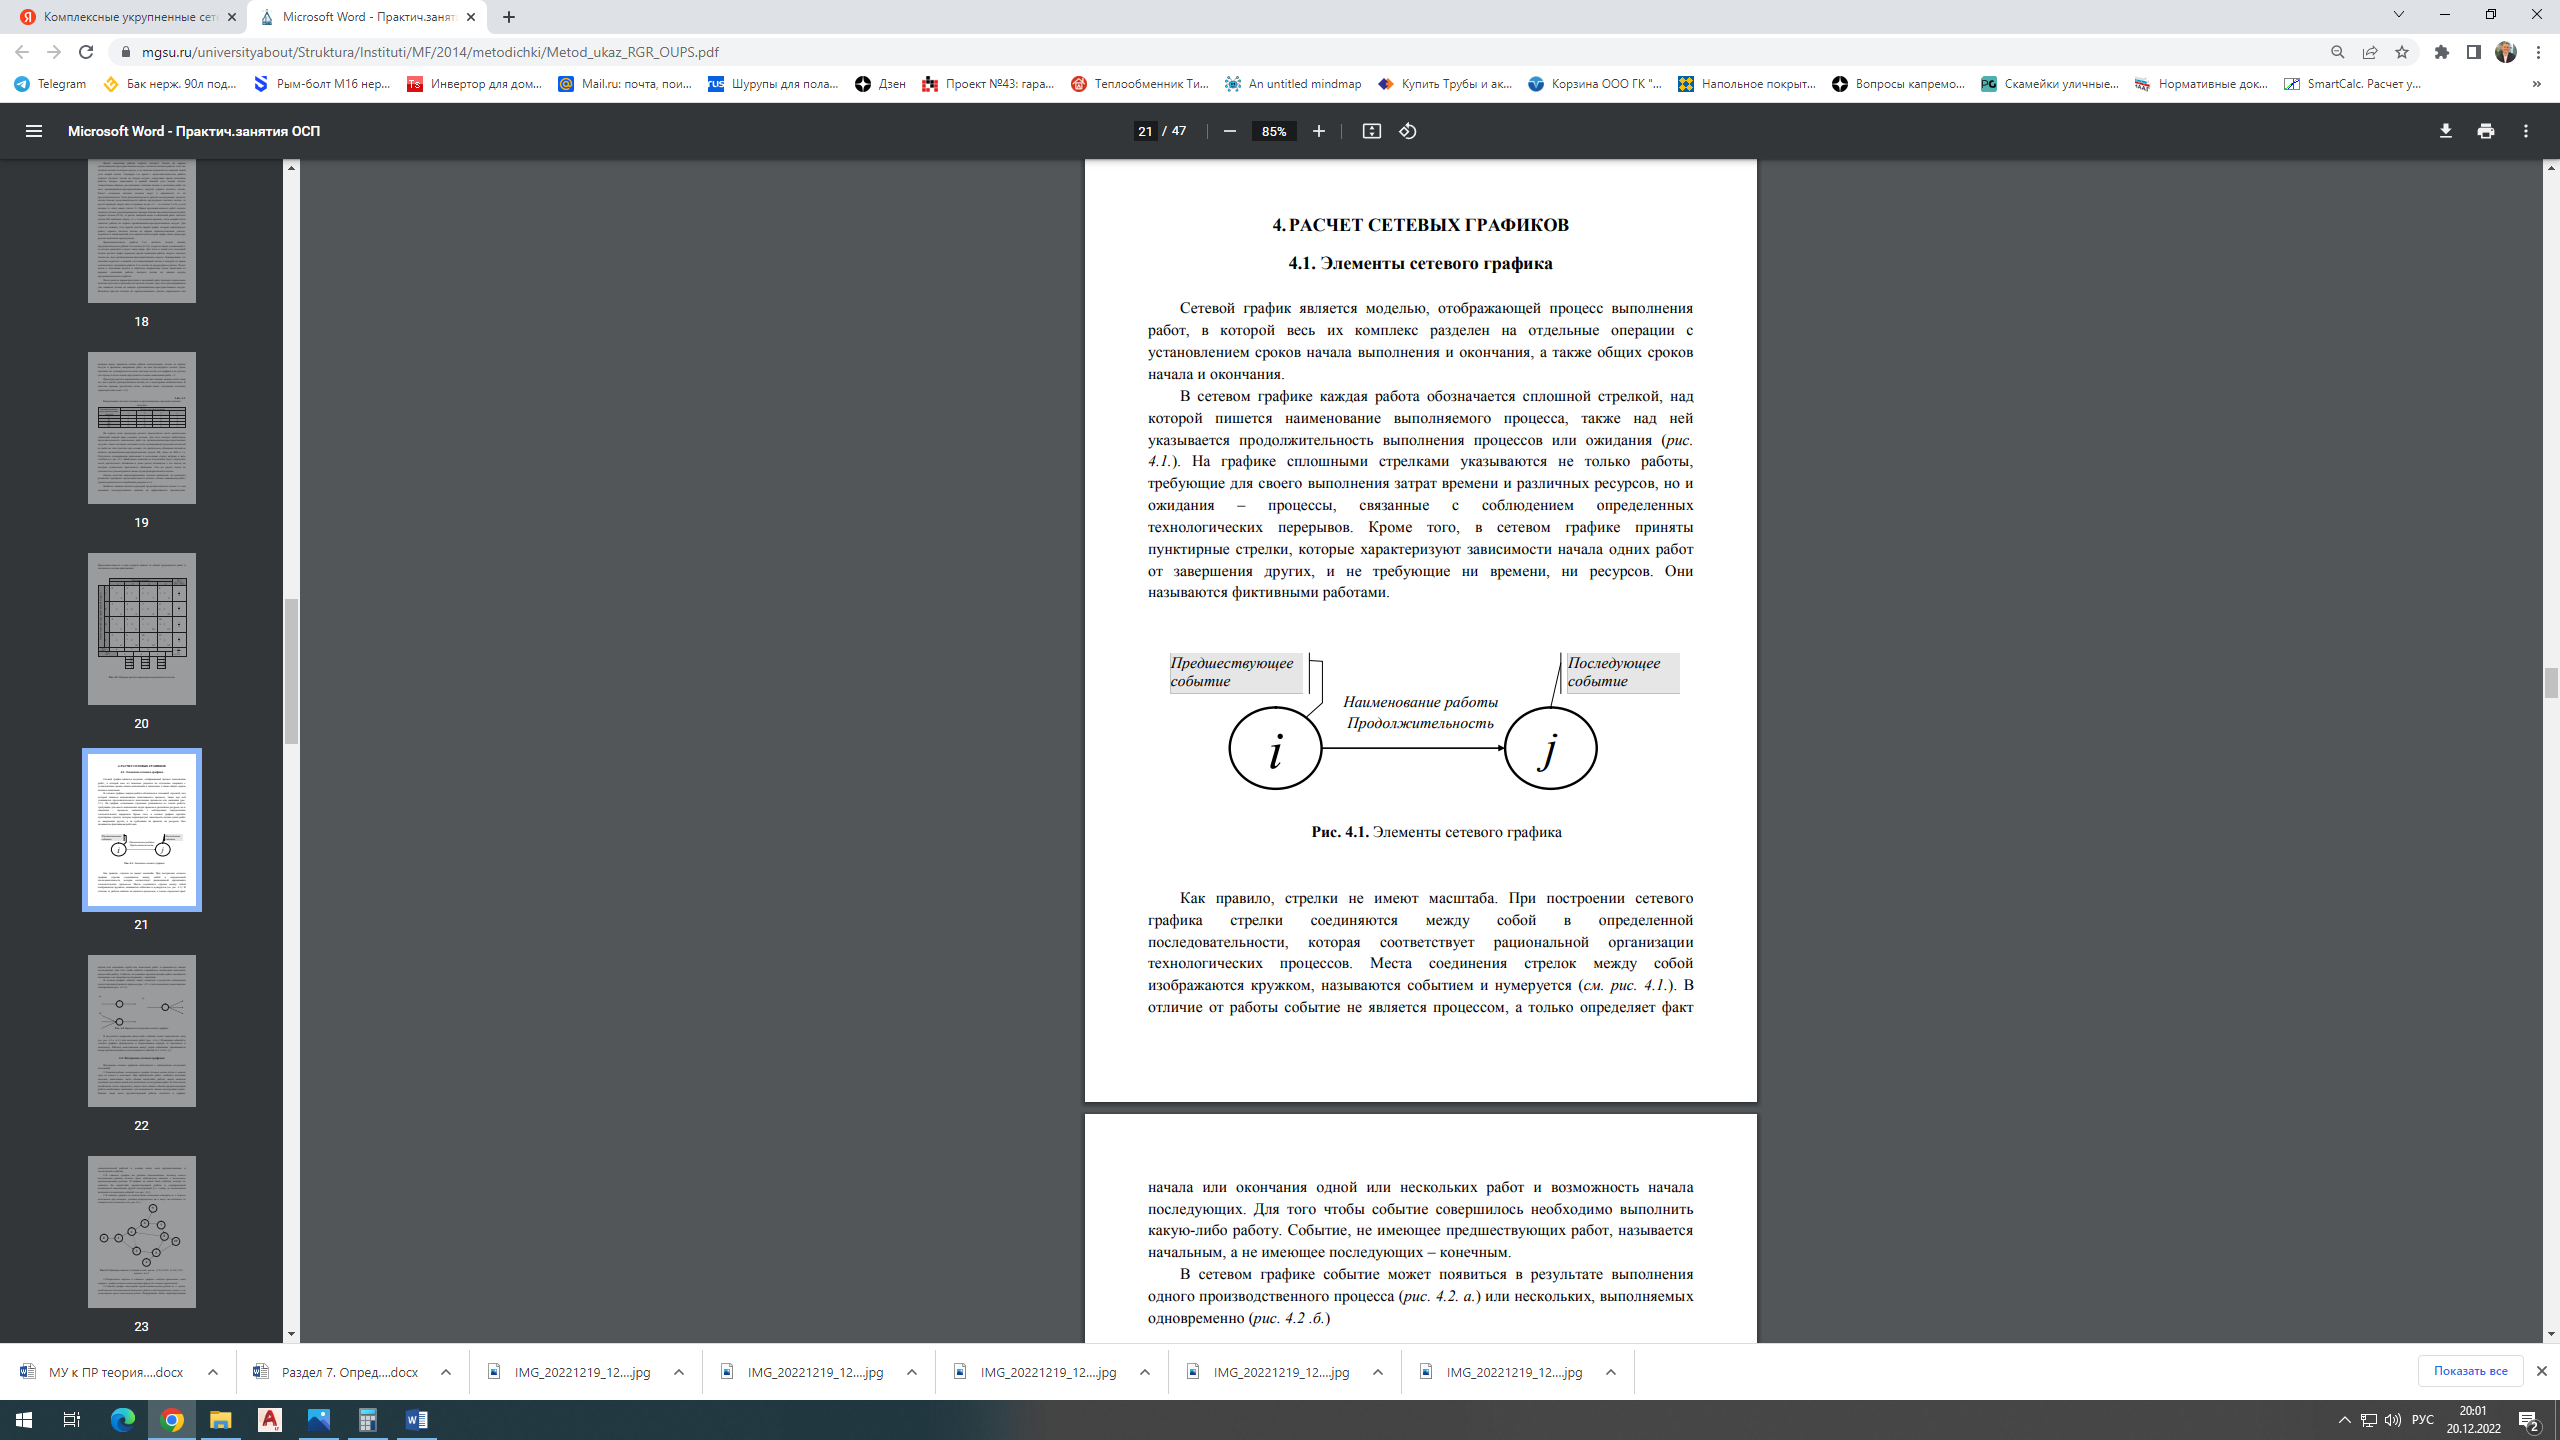Select page 18 thumbnail

(142, 230)
